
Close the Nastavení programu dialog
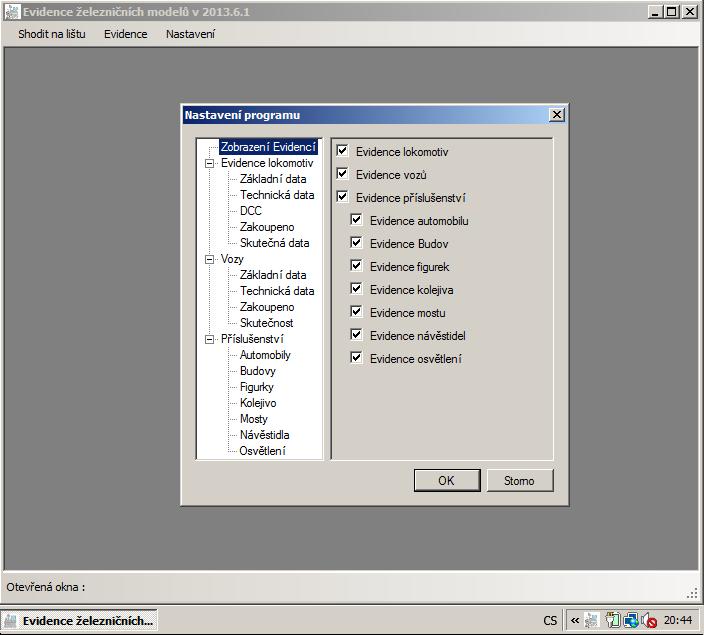point(557,115)
